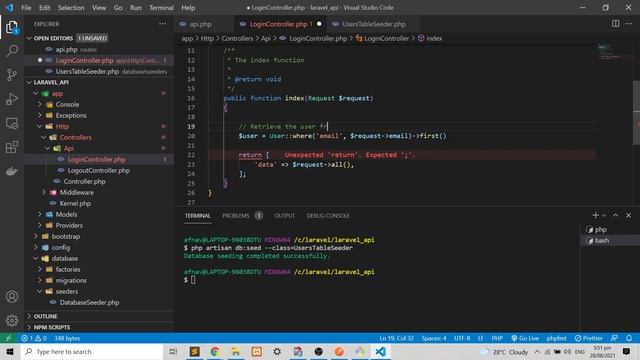Screen dimensions: 640x360
Task: Click the errors and warnings status indicator
Action: tap(34, 338)
